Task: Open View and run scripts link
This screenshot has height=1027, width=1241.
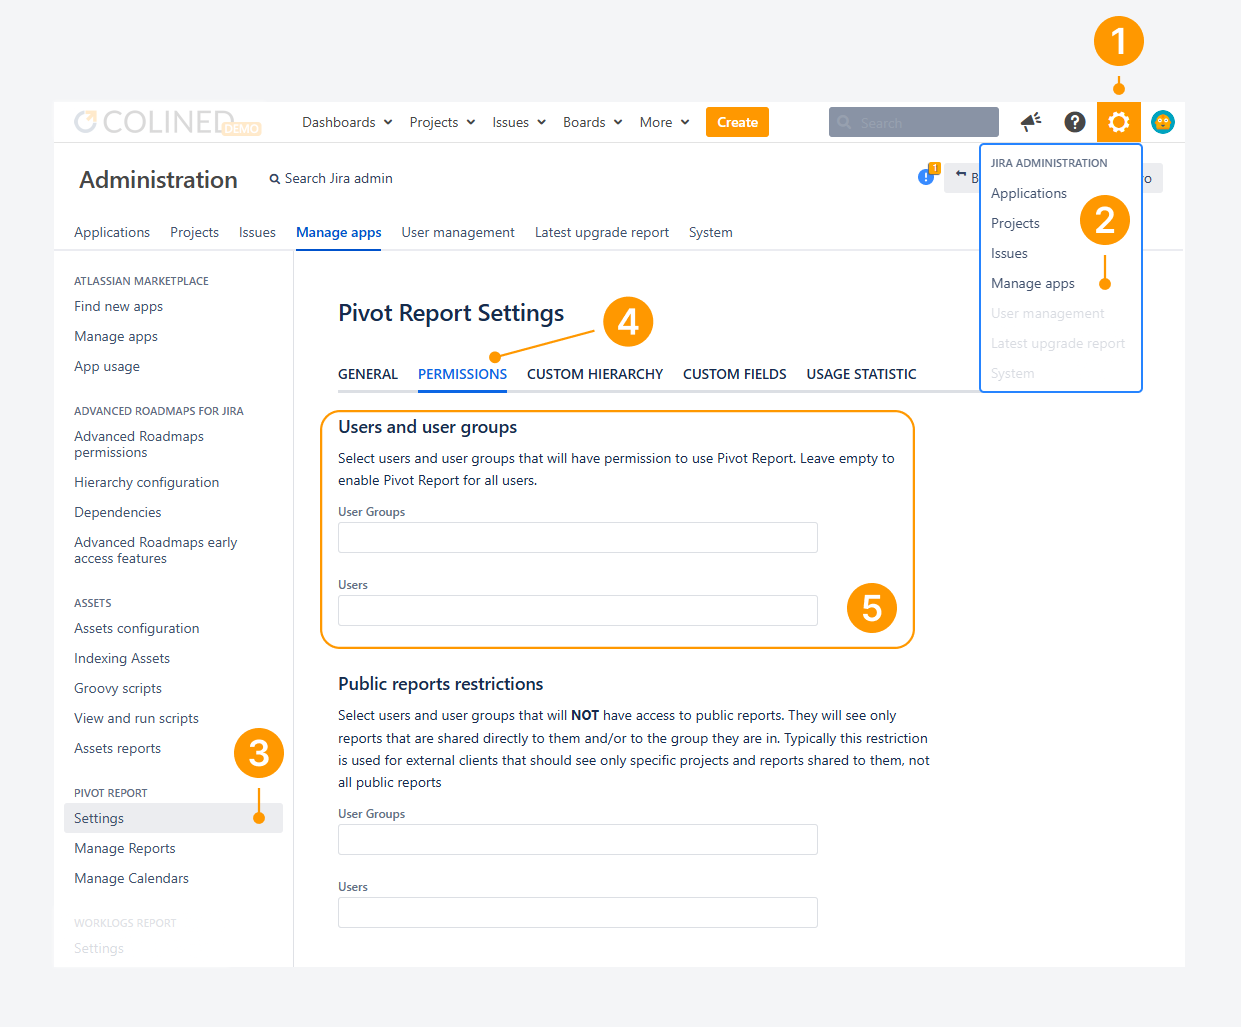Action: click(x=136, y=718)
